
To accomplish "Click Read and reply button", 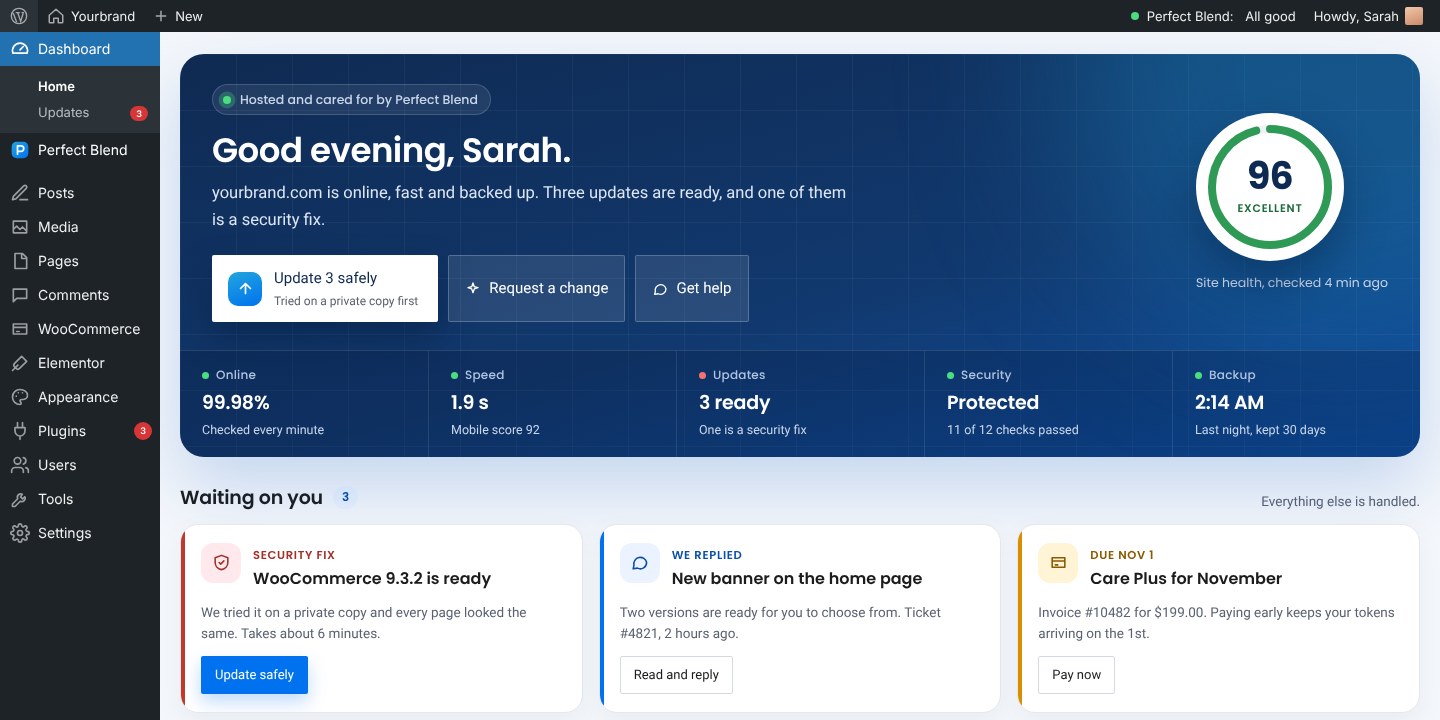I will pyautogui.click(x=676, y=675).
